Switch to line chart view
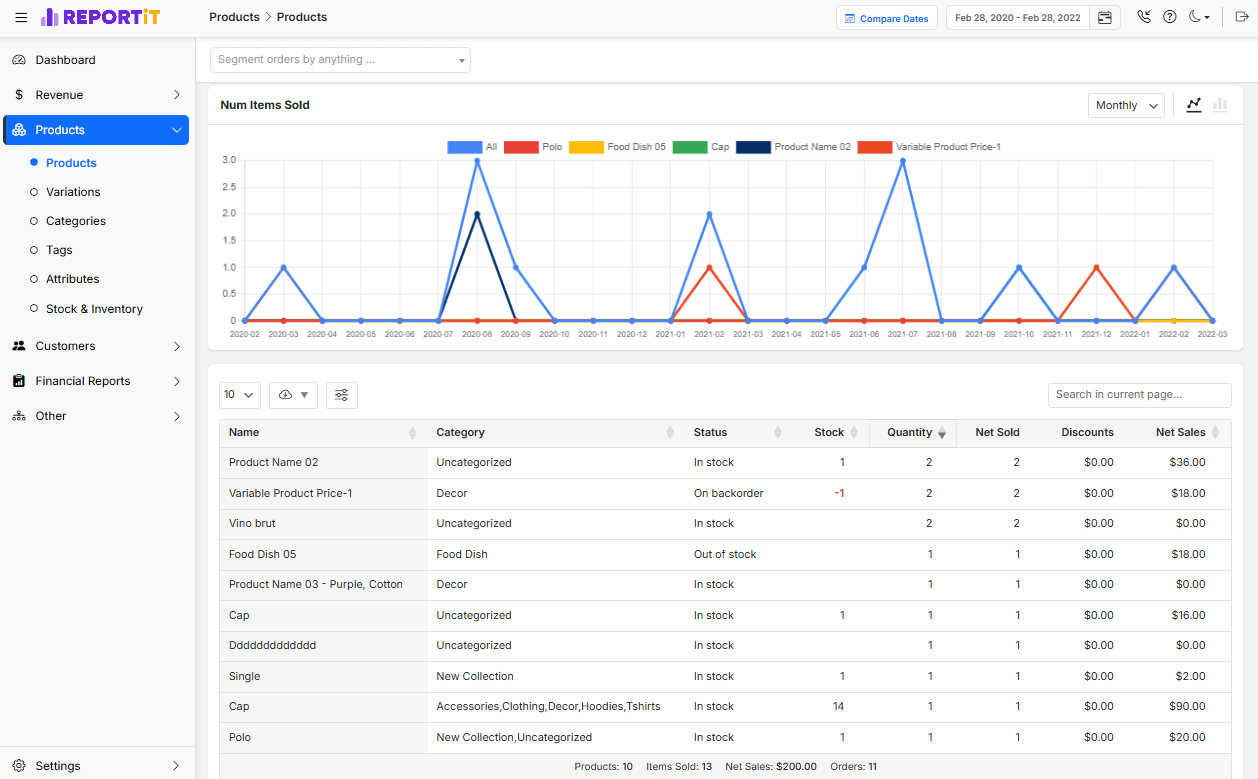This screenshot has width=1258, height=779. [1193, 105]
